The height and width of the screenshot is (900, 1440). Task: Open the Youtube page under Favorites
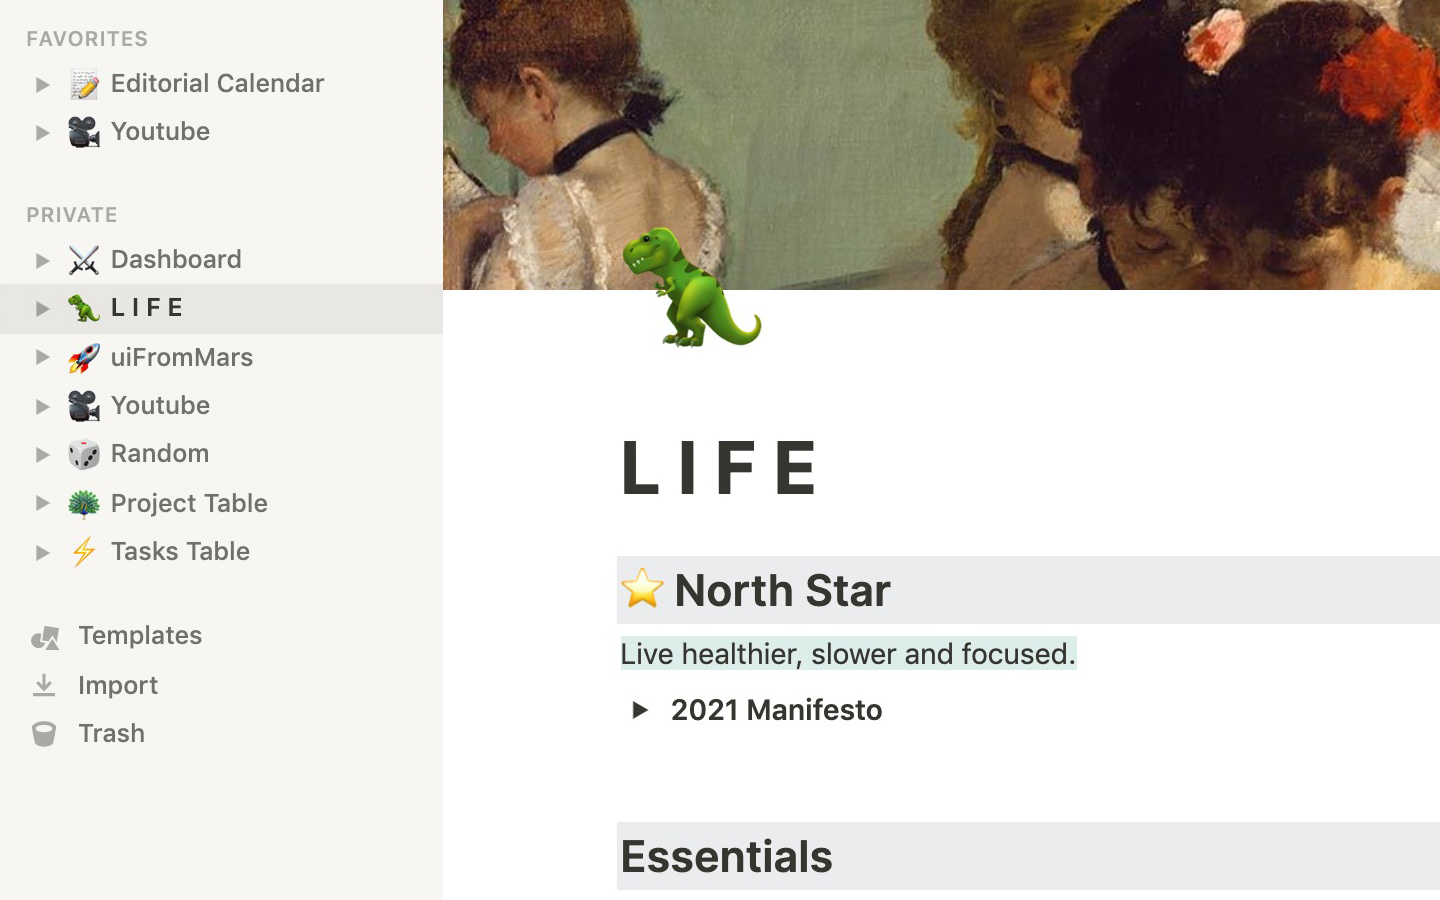pos(160,132)
